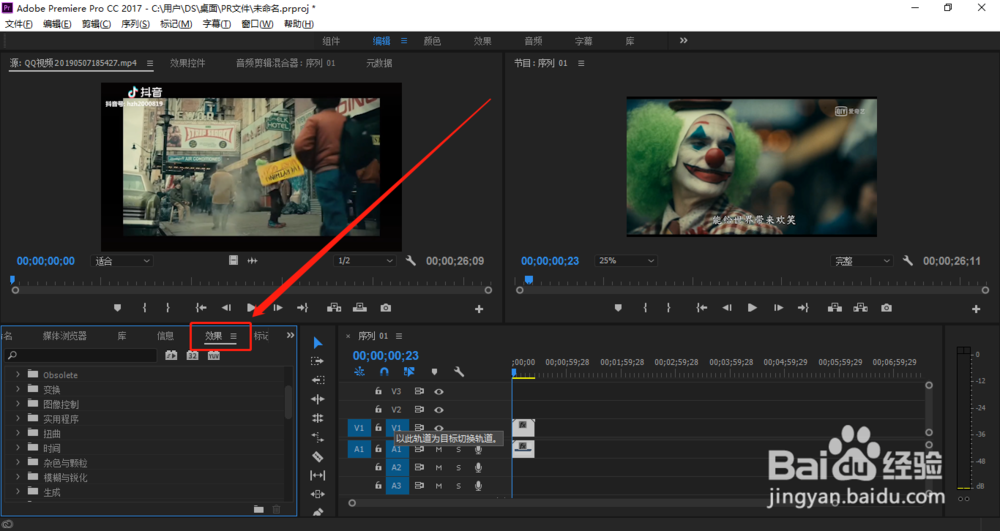Viewport: 1000px width, 531px height.
Task: Click Insert button in Source monitor
Action: (334, 308)
